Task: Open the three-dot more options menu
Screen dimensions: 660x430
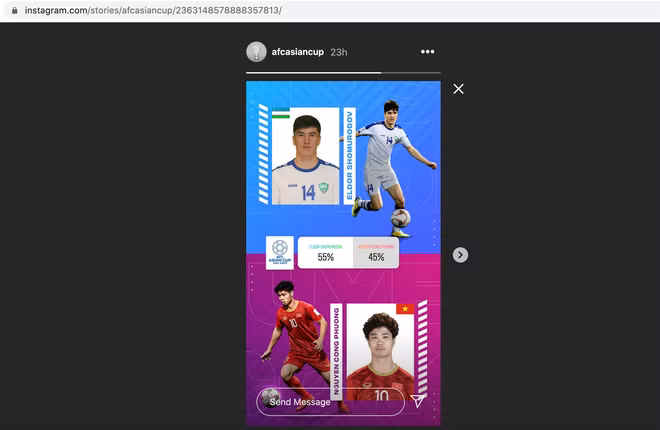Action: [x=427, y=52]
